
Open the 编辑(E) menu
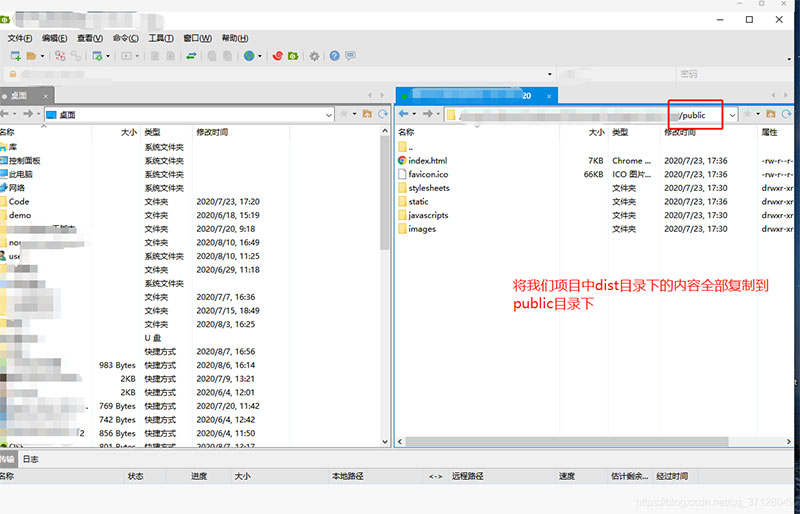click(x=55, y=38)
